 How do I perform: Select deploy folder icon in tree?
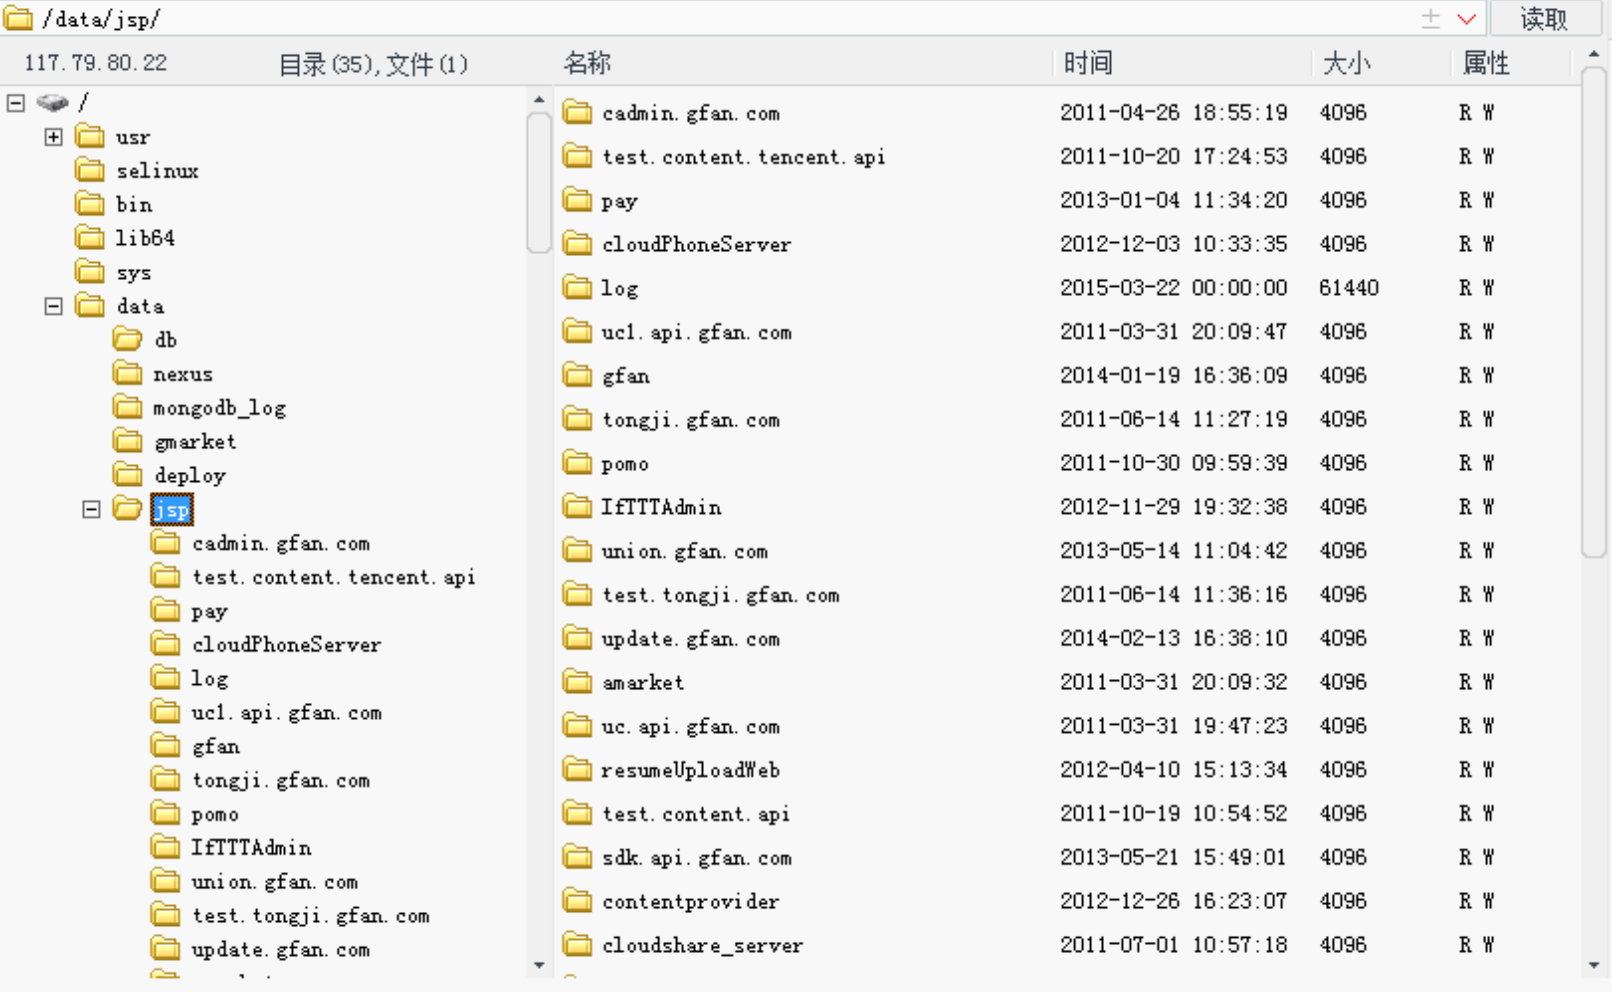tap(128, 475)
